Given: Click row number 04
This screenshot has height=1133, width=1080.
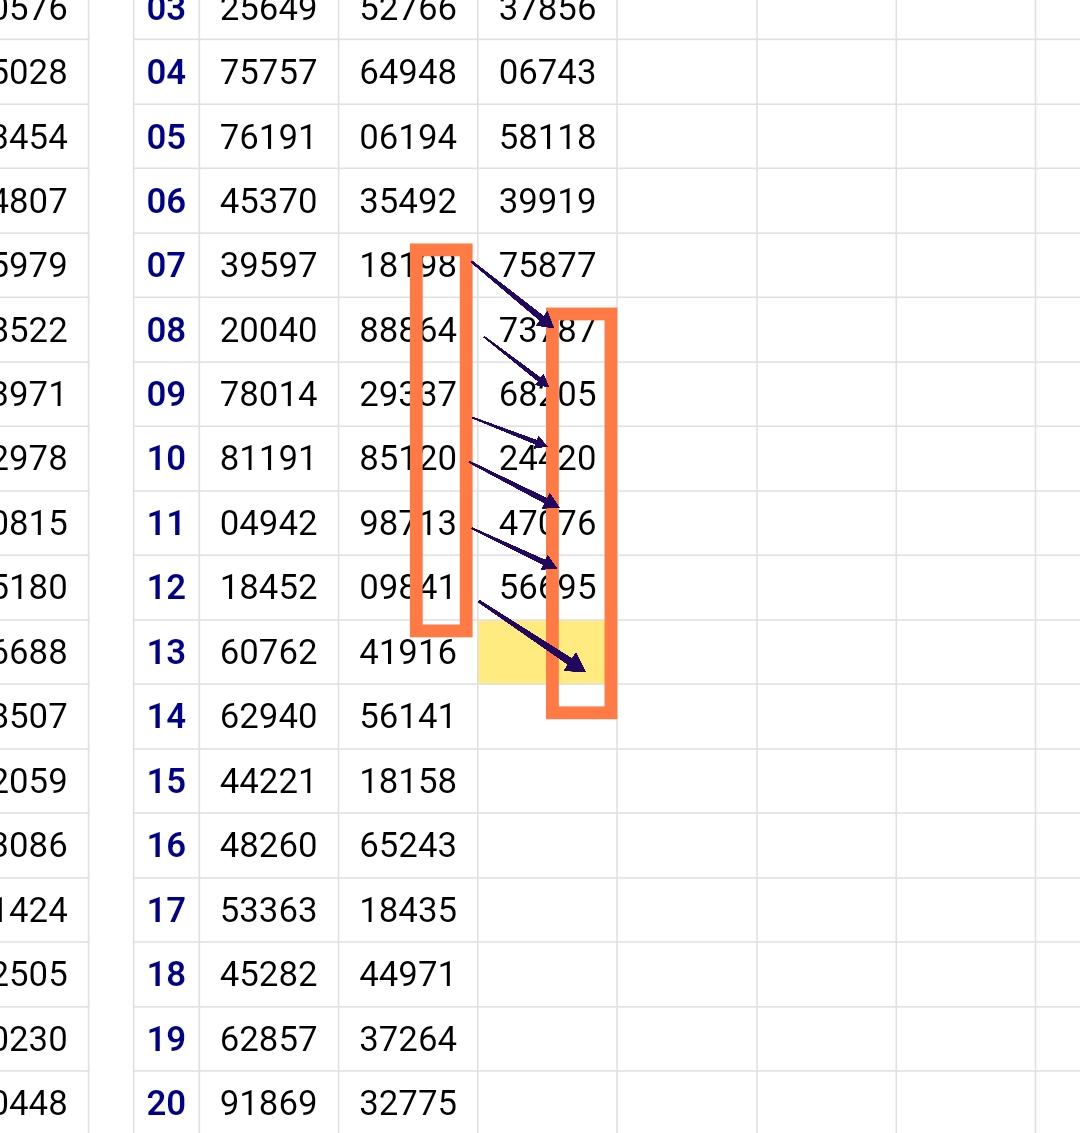Looking at the screenshot, I should (166, 73).
